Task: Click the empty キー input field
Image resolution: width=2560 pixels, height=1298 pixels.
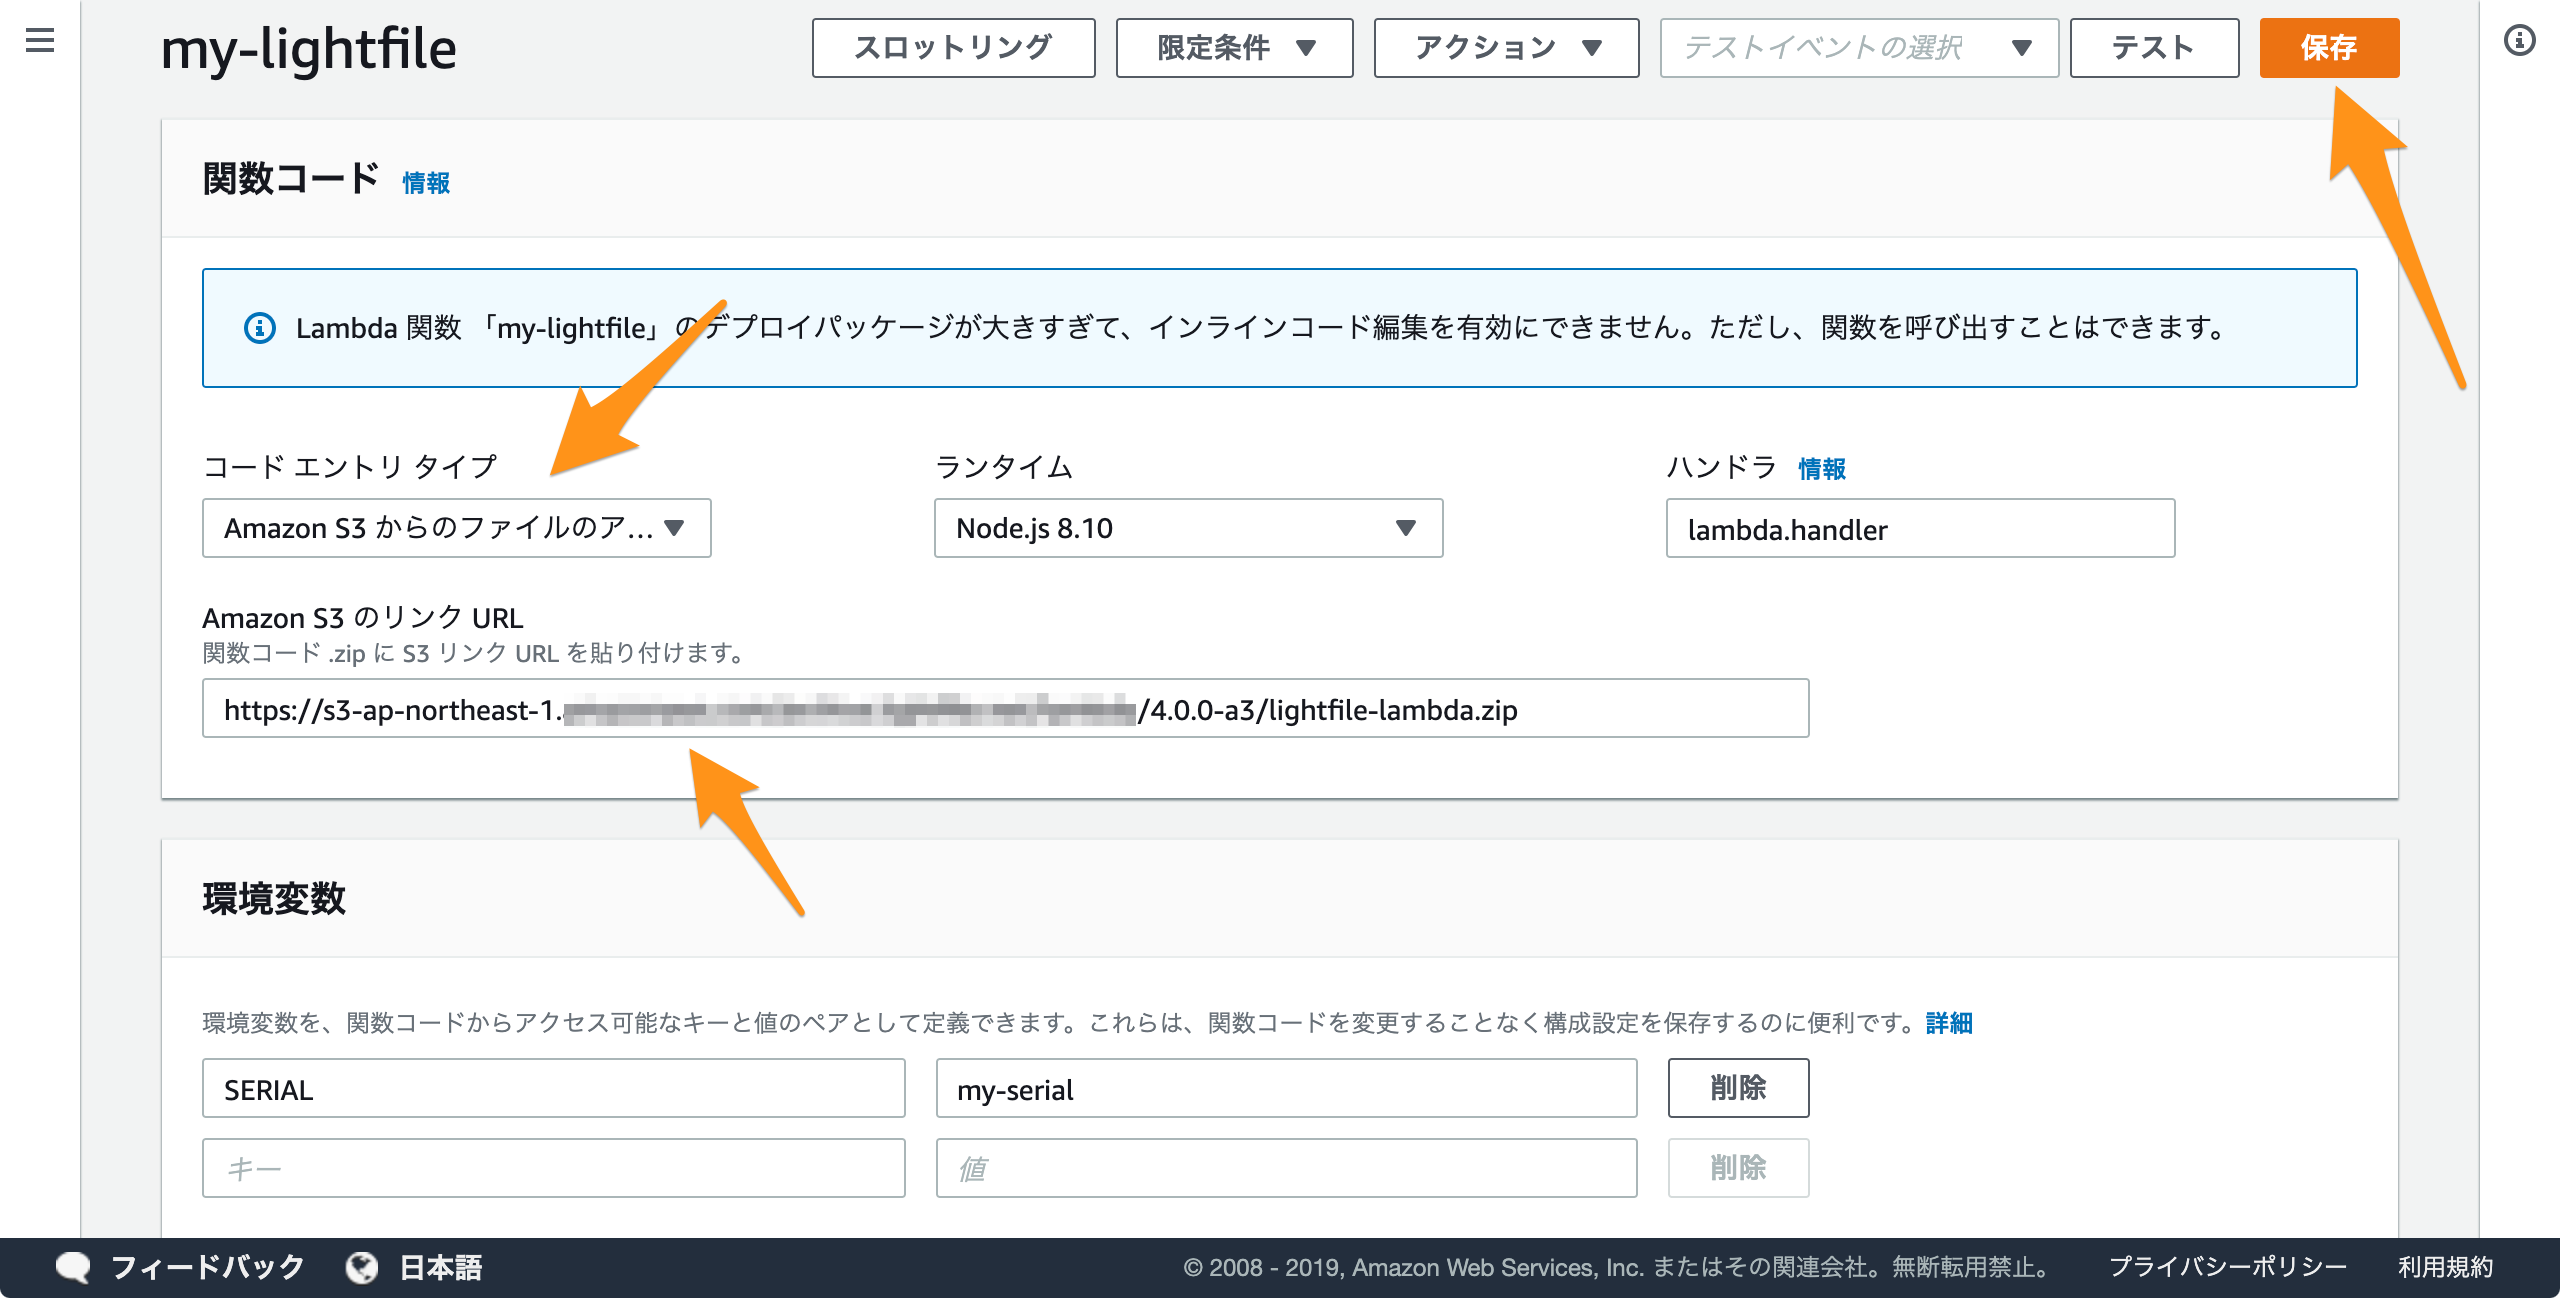Action: 553,1168
